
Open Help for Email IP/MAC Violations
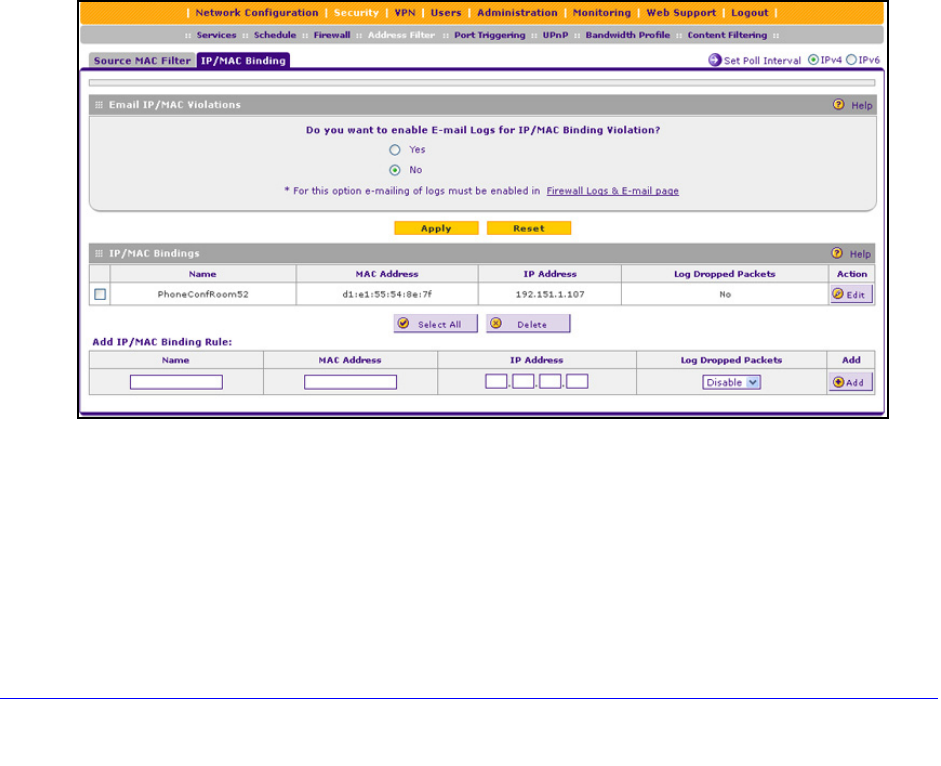pyautogui.click(x=853, y=105)
